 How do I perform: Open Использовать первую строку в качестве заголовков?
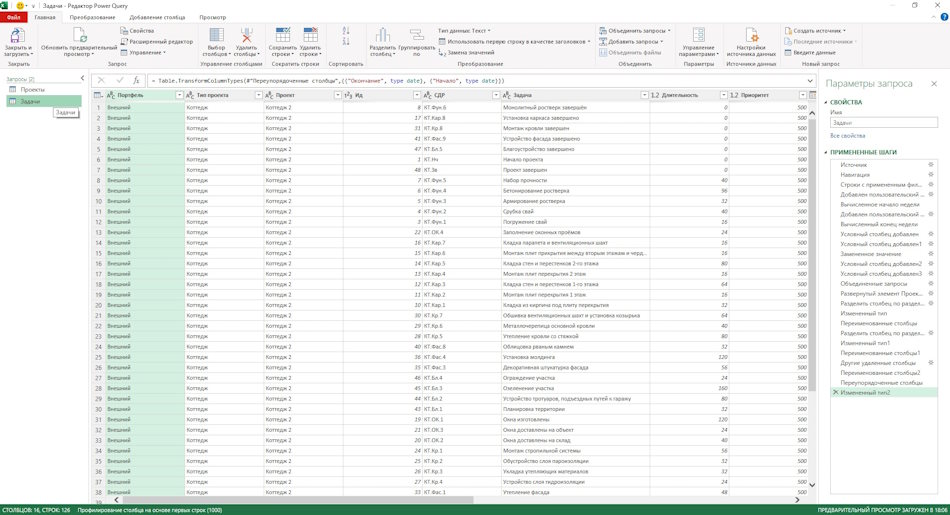[x=514, y=41]
